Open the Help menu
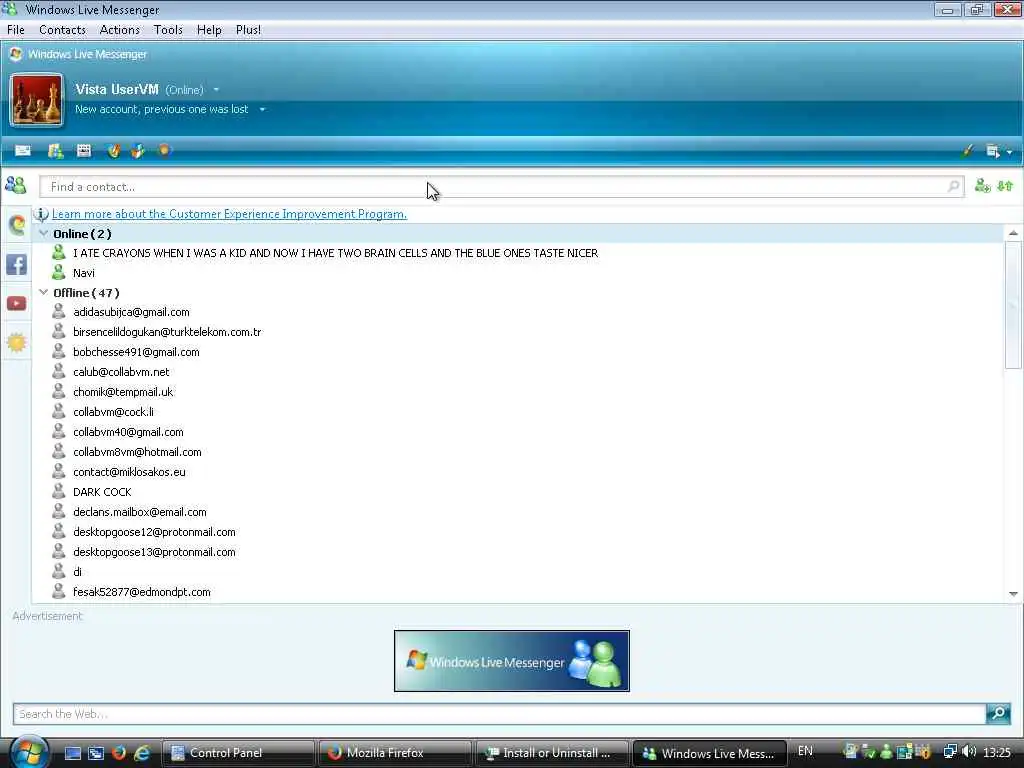 pos(209,30)
